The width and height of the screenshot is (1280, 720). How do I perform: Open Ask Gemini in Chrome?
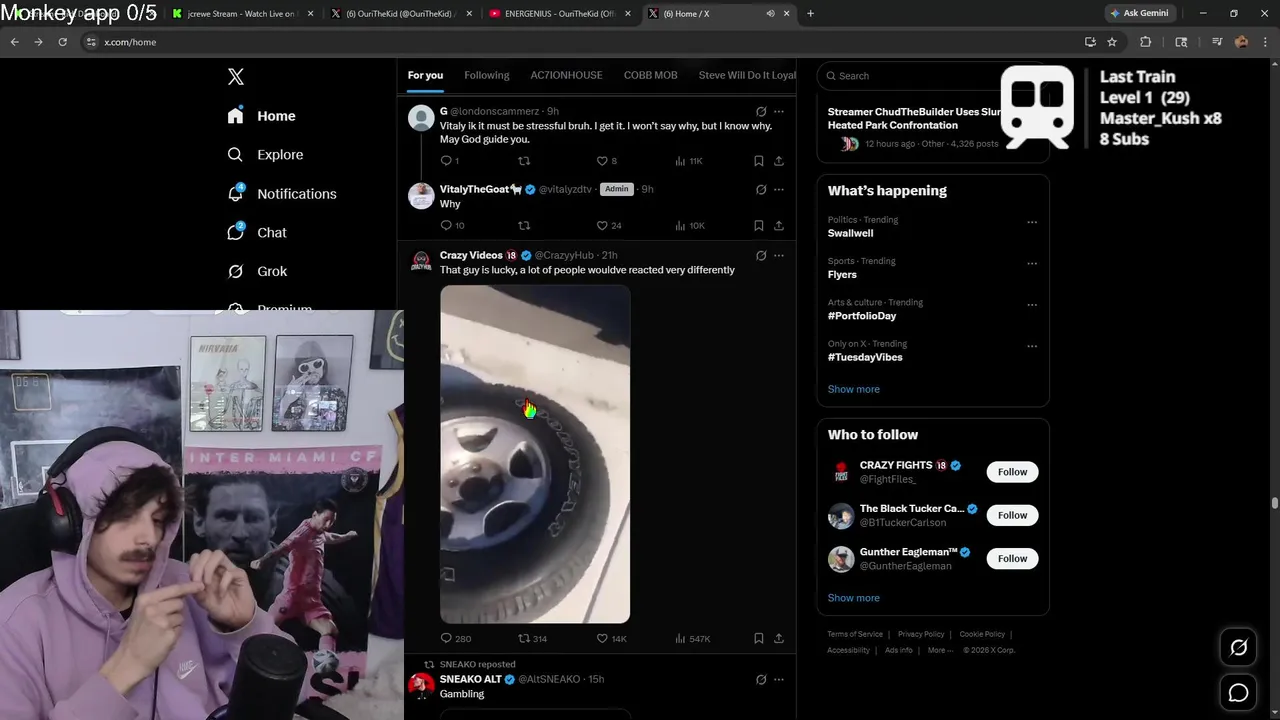click(1139, 13)
